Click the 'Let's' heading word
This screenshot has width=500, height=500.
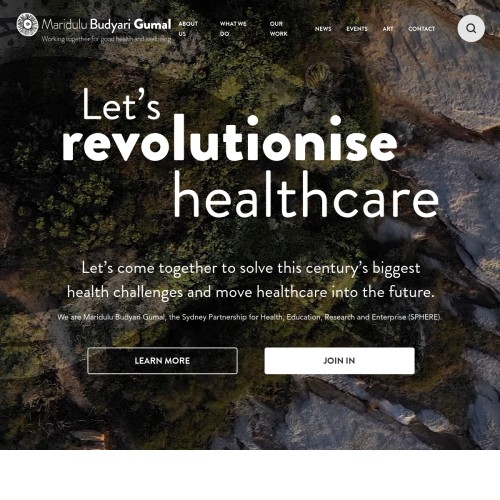pos(121,104)
